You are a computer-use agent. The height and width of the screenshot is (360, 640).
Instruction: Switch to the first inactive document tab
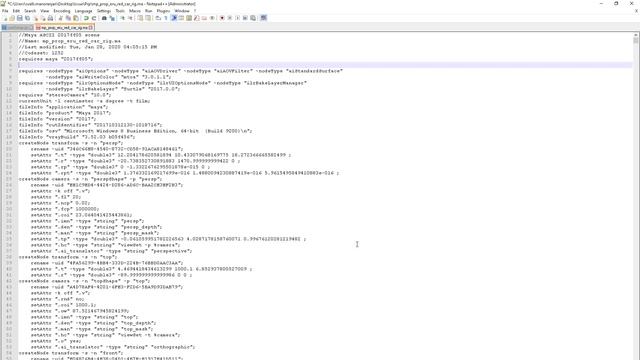click(17, 27)
